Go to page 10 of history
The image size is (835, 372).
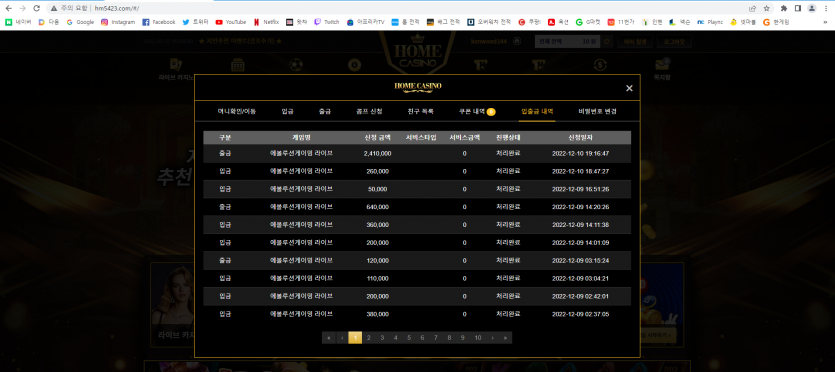point(478,338)
